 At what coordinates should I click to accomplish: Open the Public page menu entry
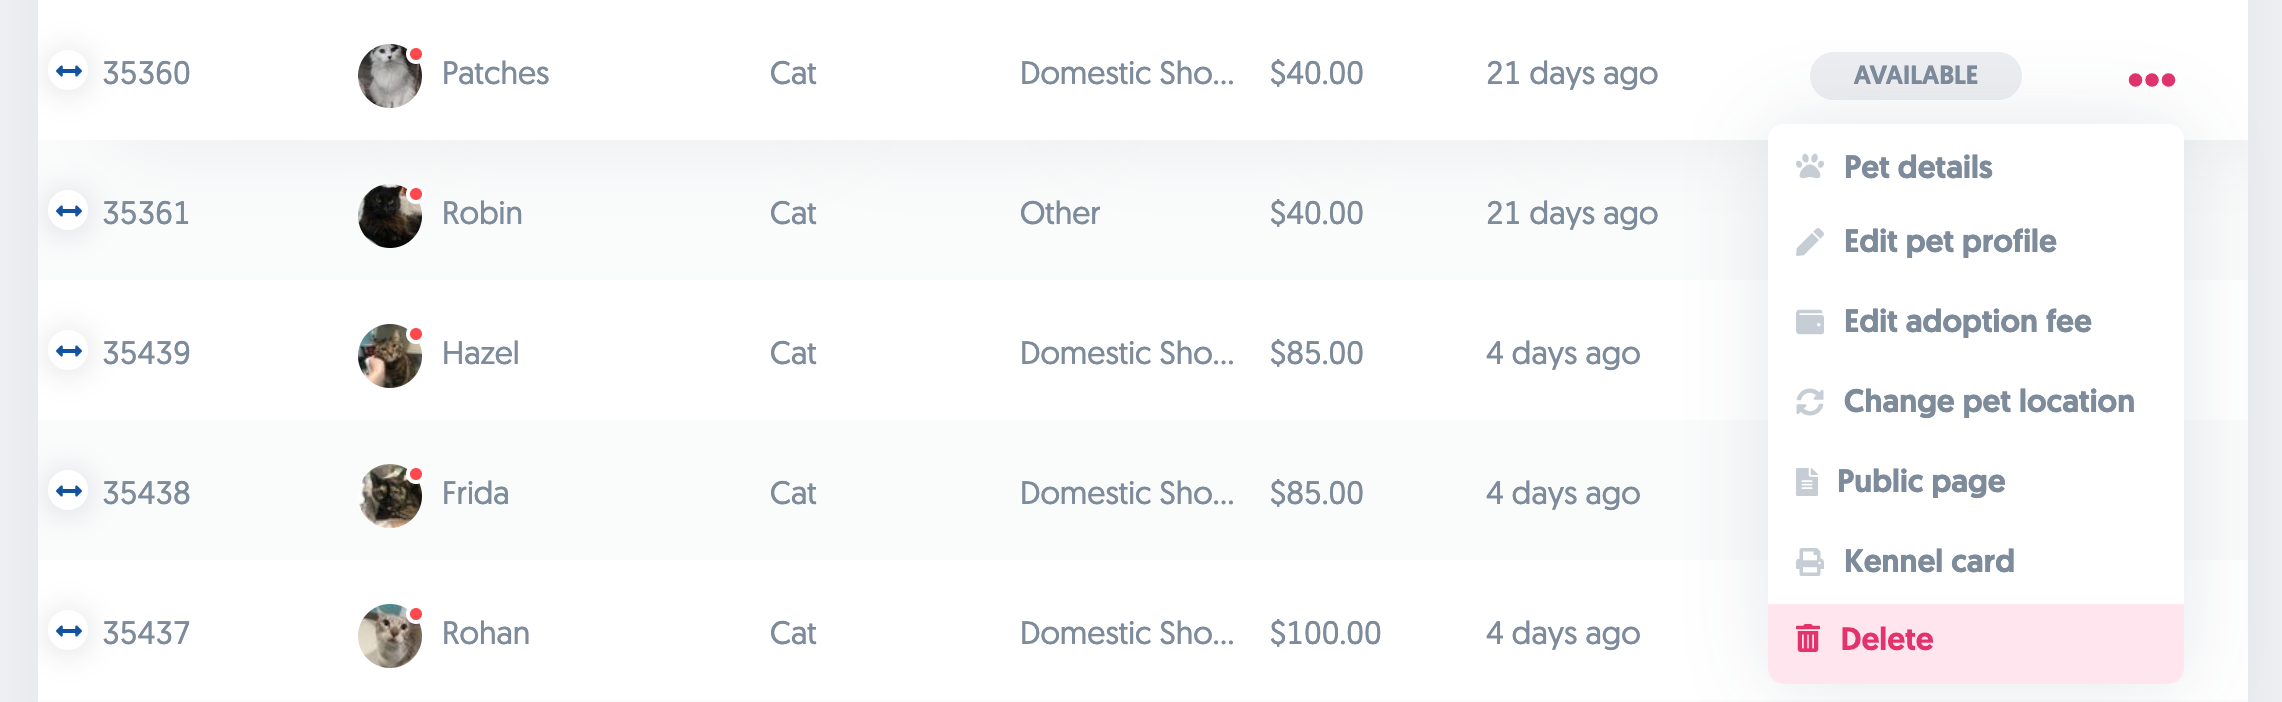click(1920, 481)
